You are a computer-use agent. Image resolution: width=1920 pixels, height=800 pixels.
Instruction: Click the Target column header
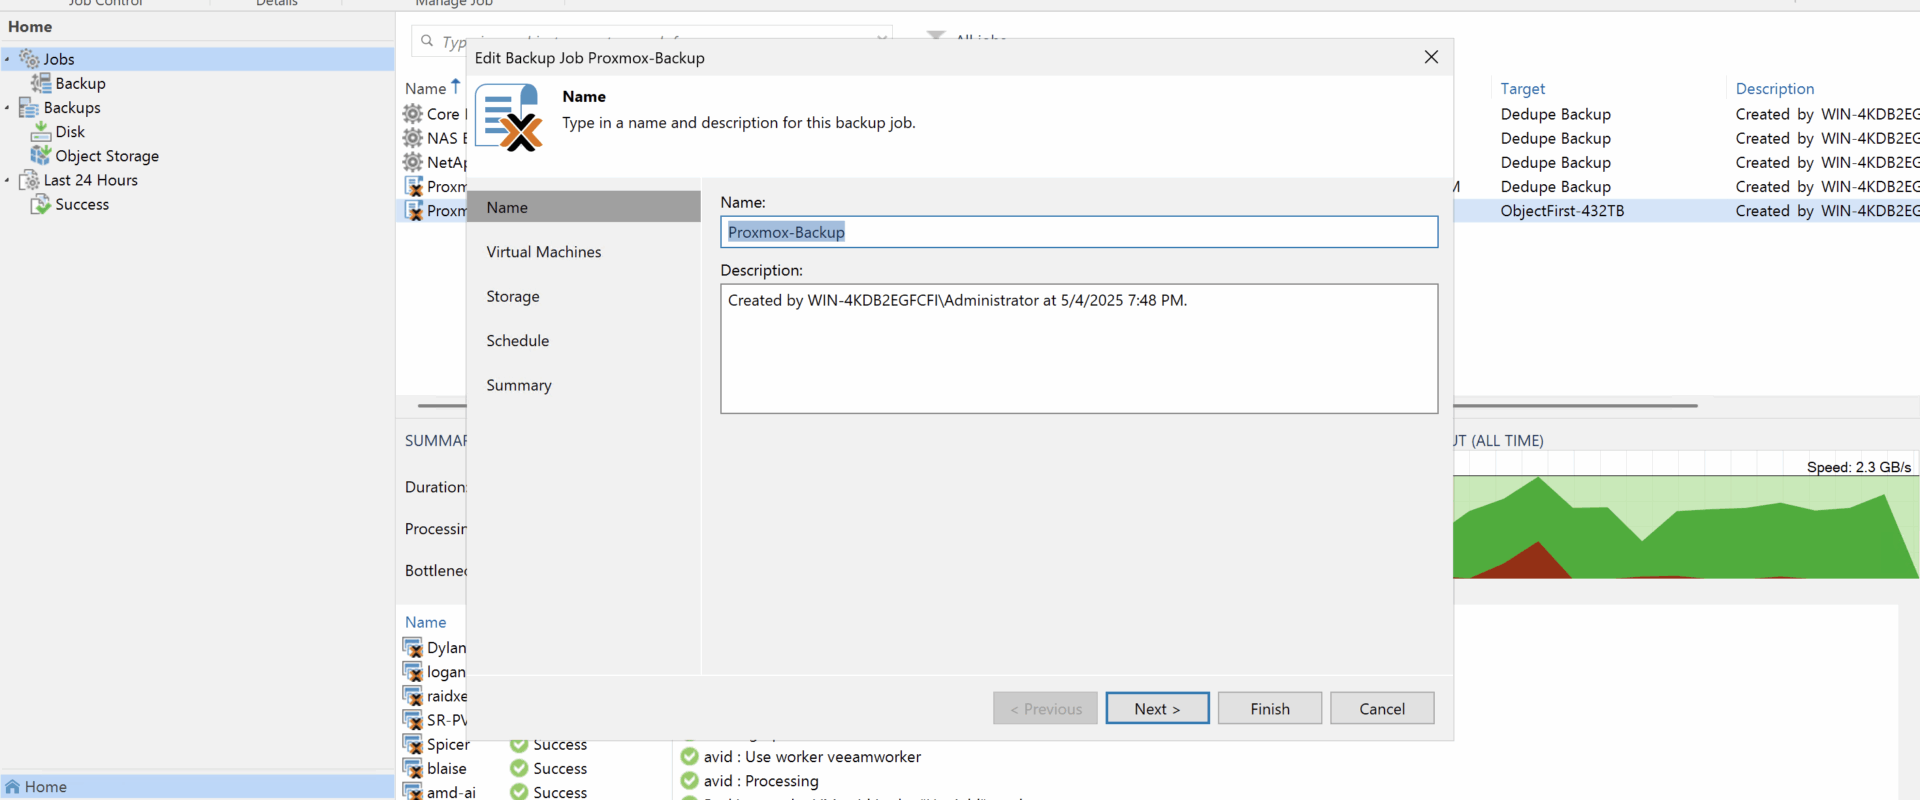[1523, 88]
